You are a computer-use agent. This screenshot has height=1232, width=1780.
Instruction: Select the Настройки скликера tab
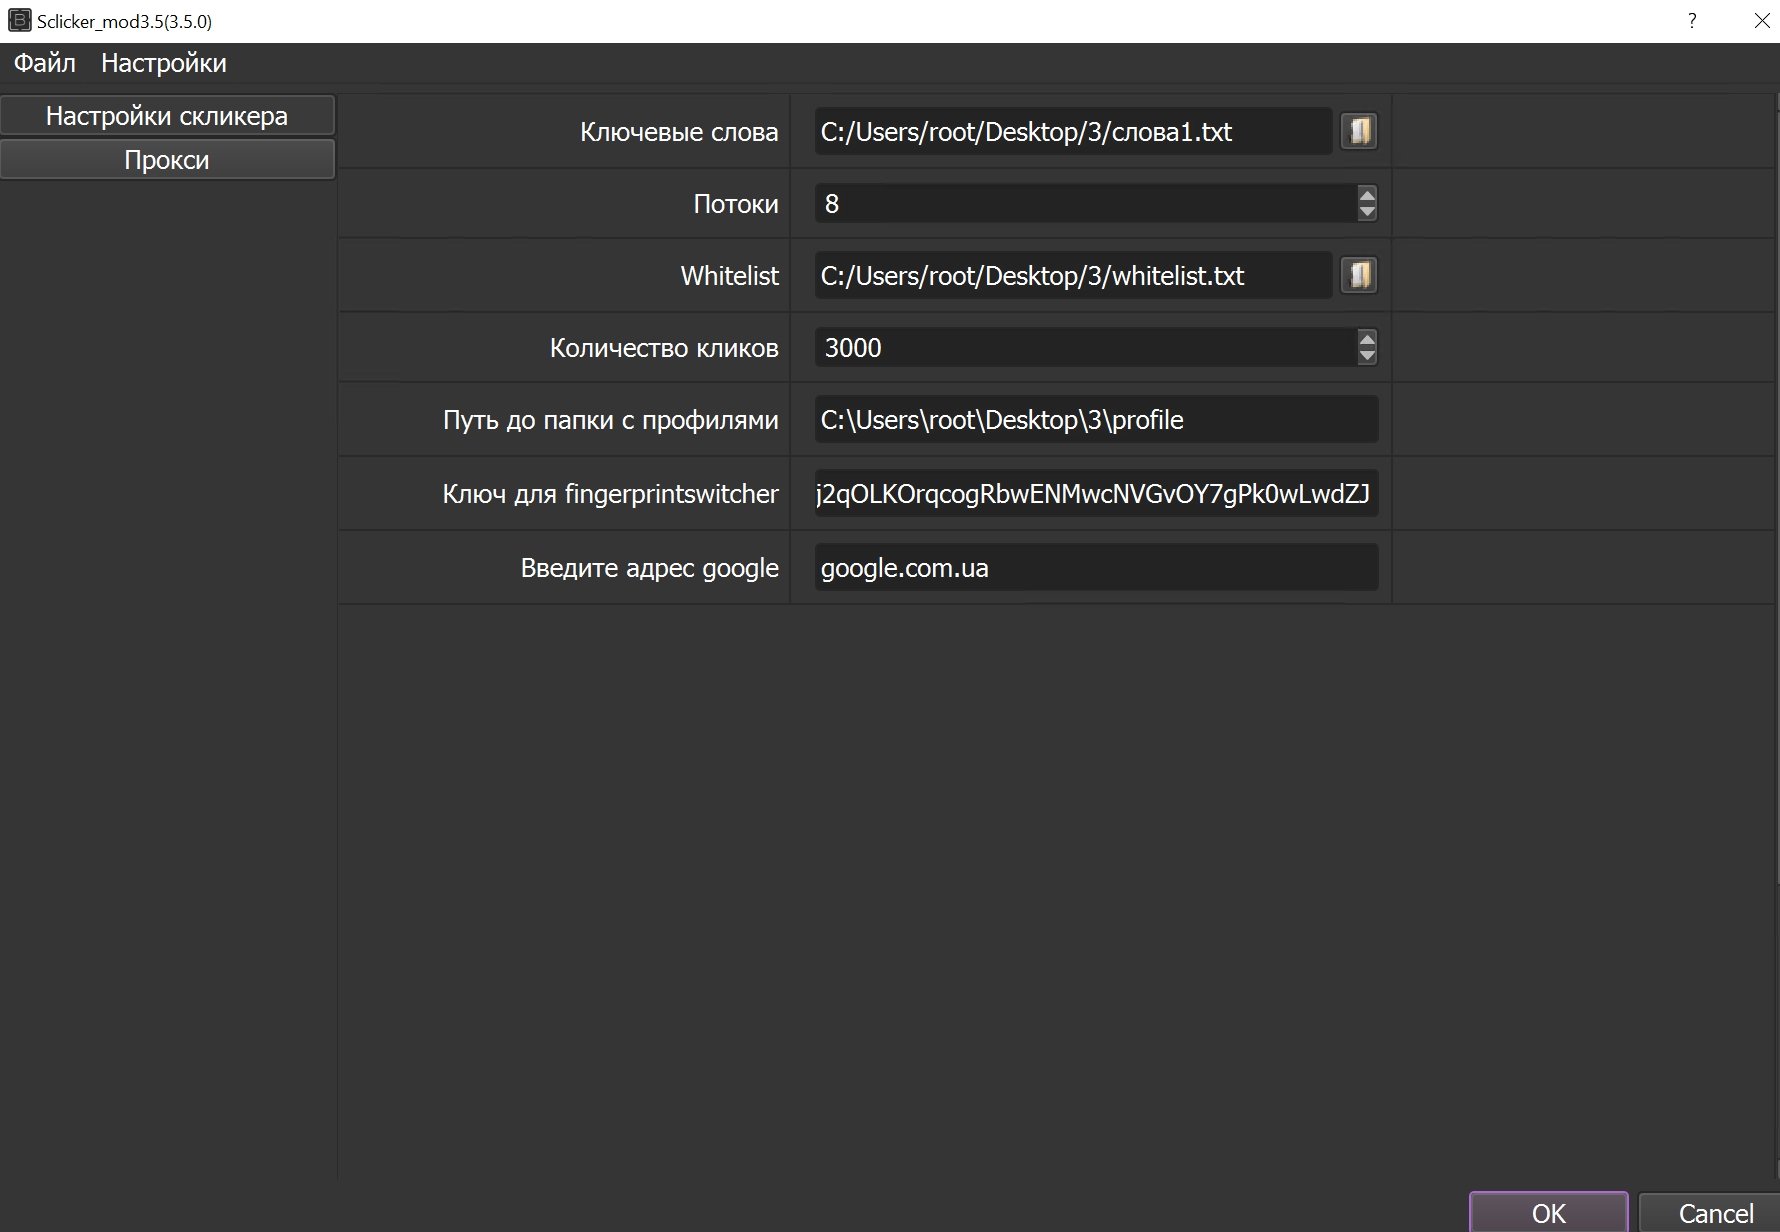(x=167, y=116)
